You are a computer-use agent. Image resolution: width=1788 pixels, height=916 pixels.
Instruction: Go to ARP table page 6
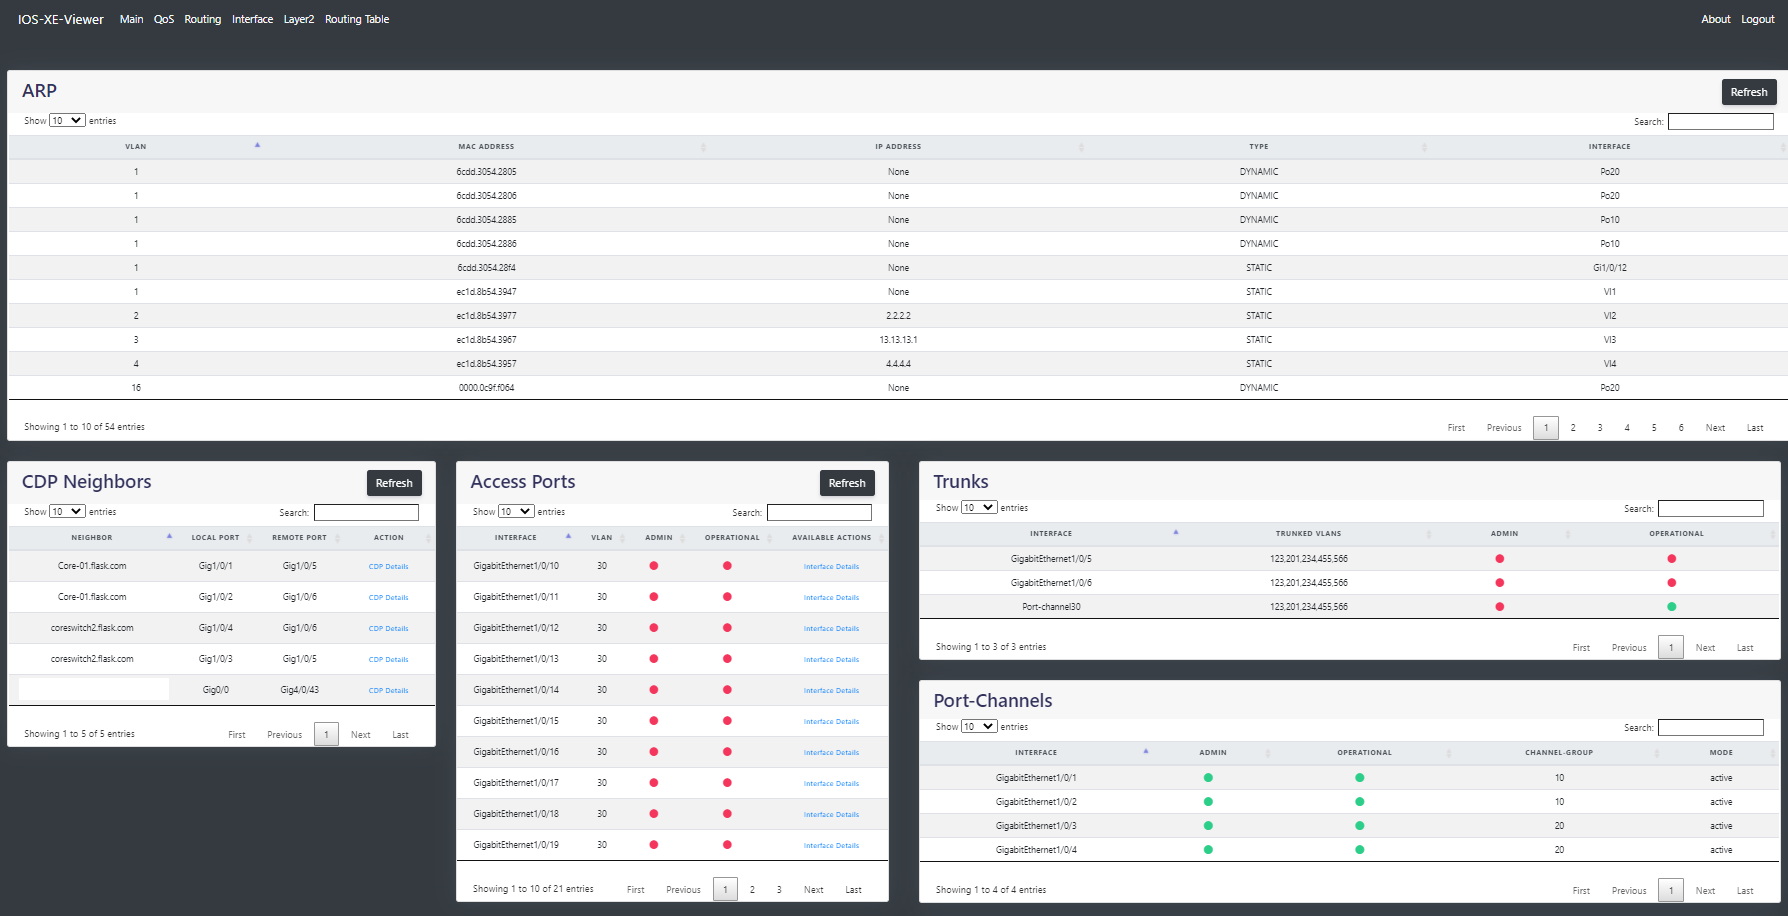(x=1681, y=428)
